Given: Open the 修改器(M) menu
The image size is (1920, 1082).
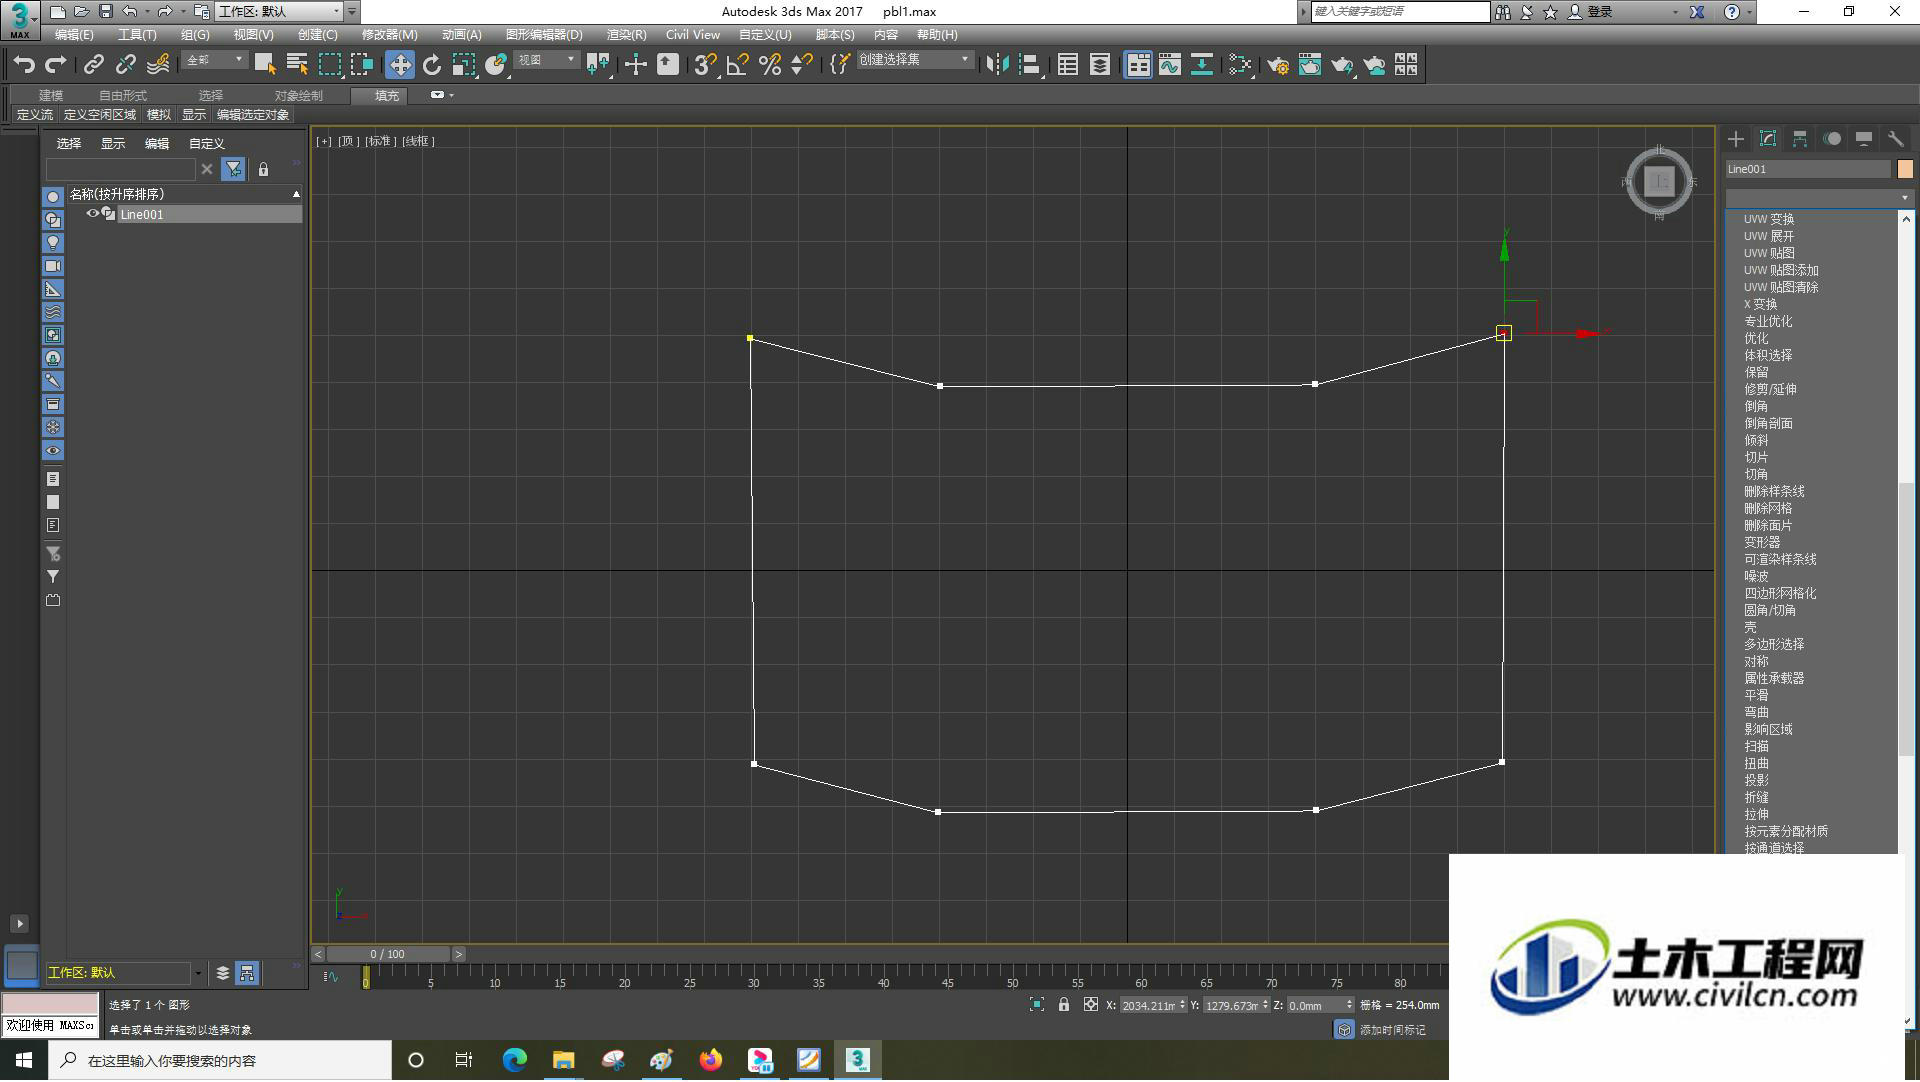Looking at the screenshot, I should tap(389, 35).
